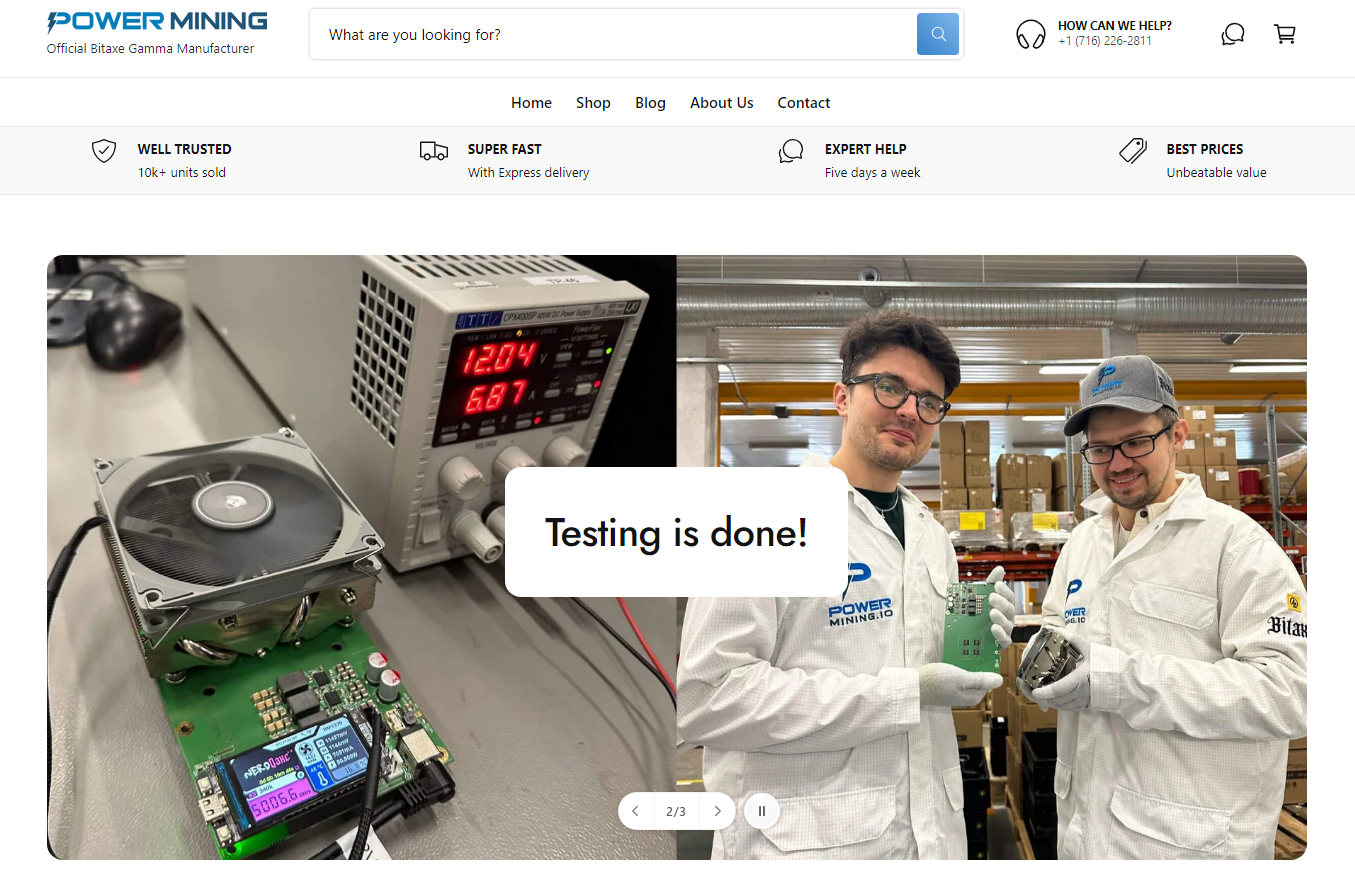Click the '10k+ units sold' text
Screen dimensions: 1355x880
point(182,173)
